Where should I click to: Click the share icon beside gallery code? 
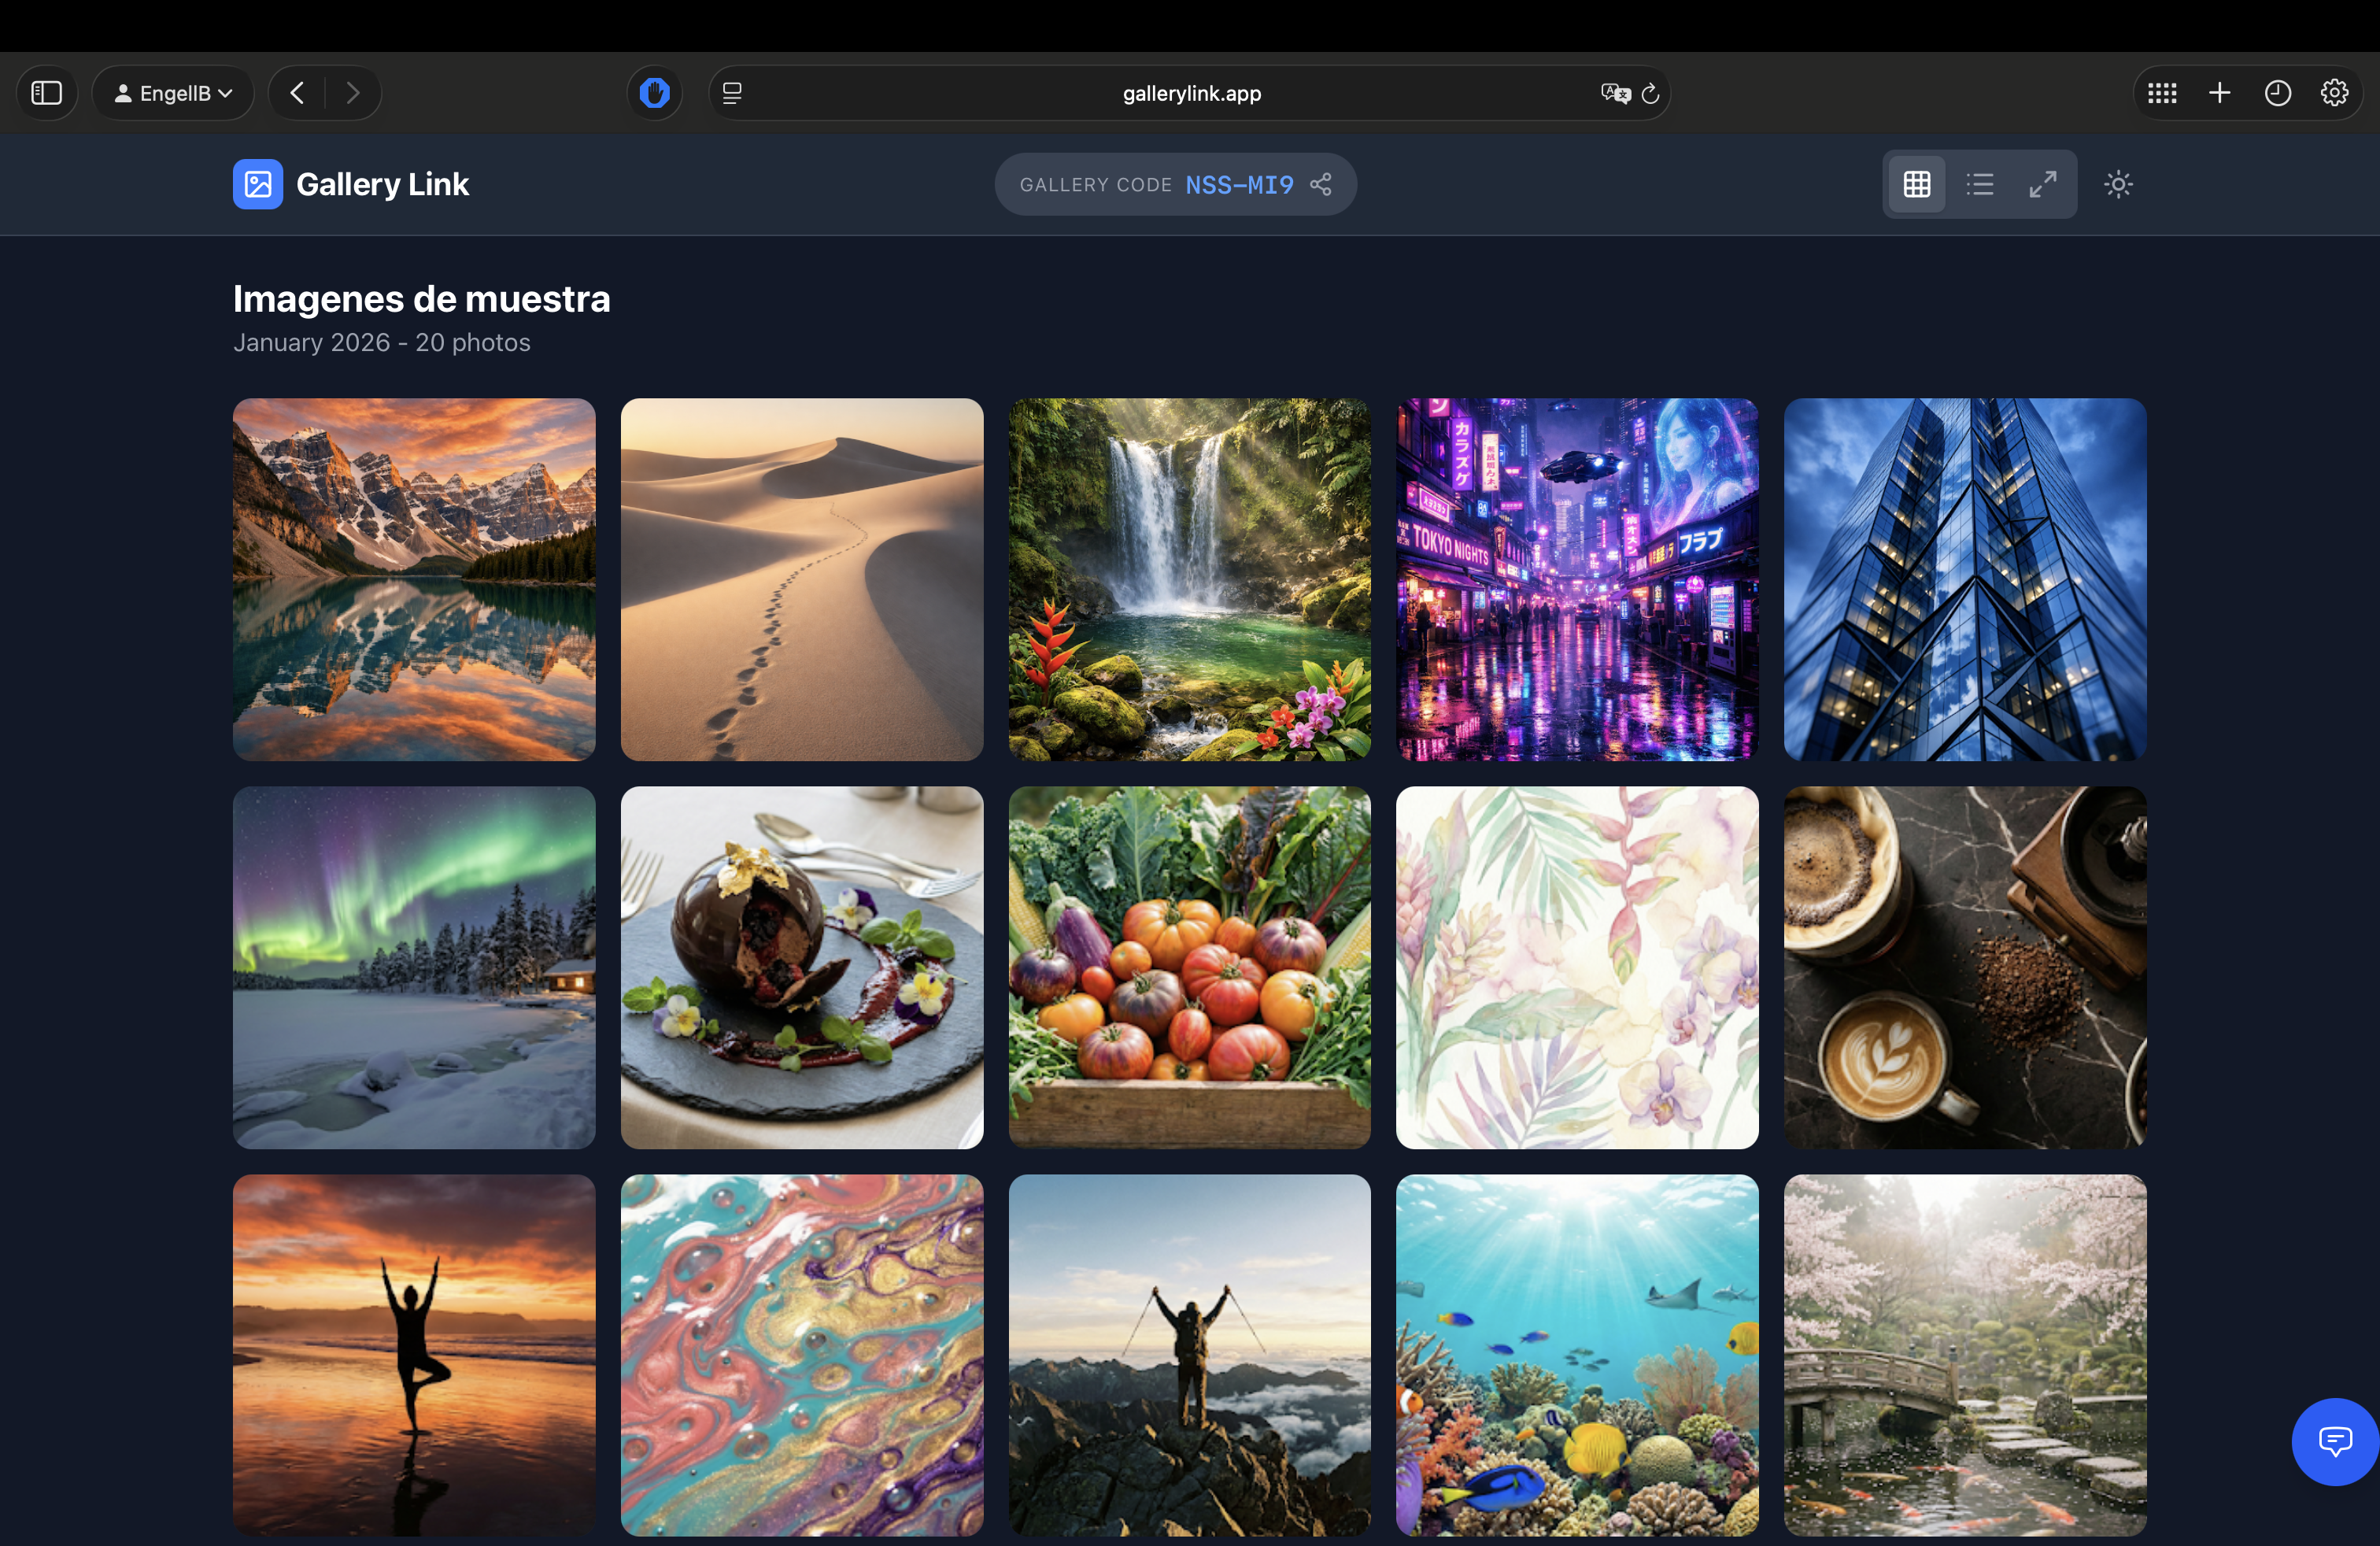pyautogui.click(x=1321, y=184)
